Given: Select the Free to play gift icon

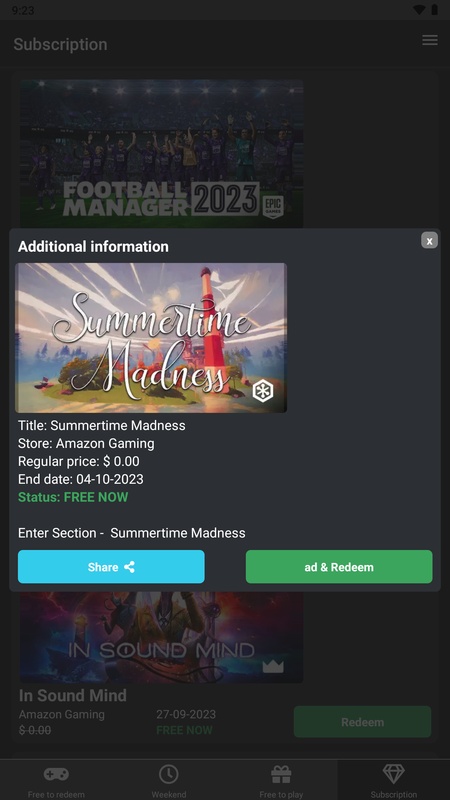Looking at the screenshot, I should [x=281, y=774].
